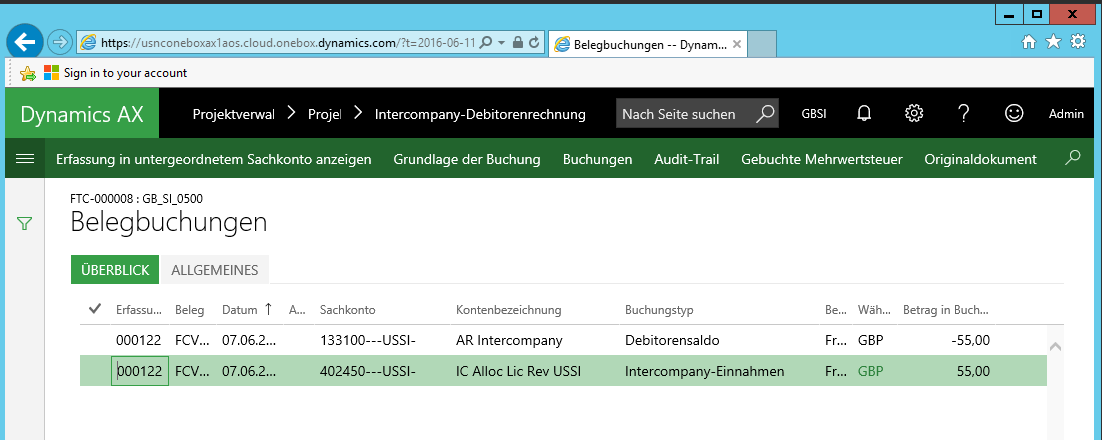Open the Sachkonto column header menu
This screenshot has height=440, width=1102.
pos(347,310)
